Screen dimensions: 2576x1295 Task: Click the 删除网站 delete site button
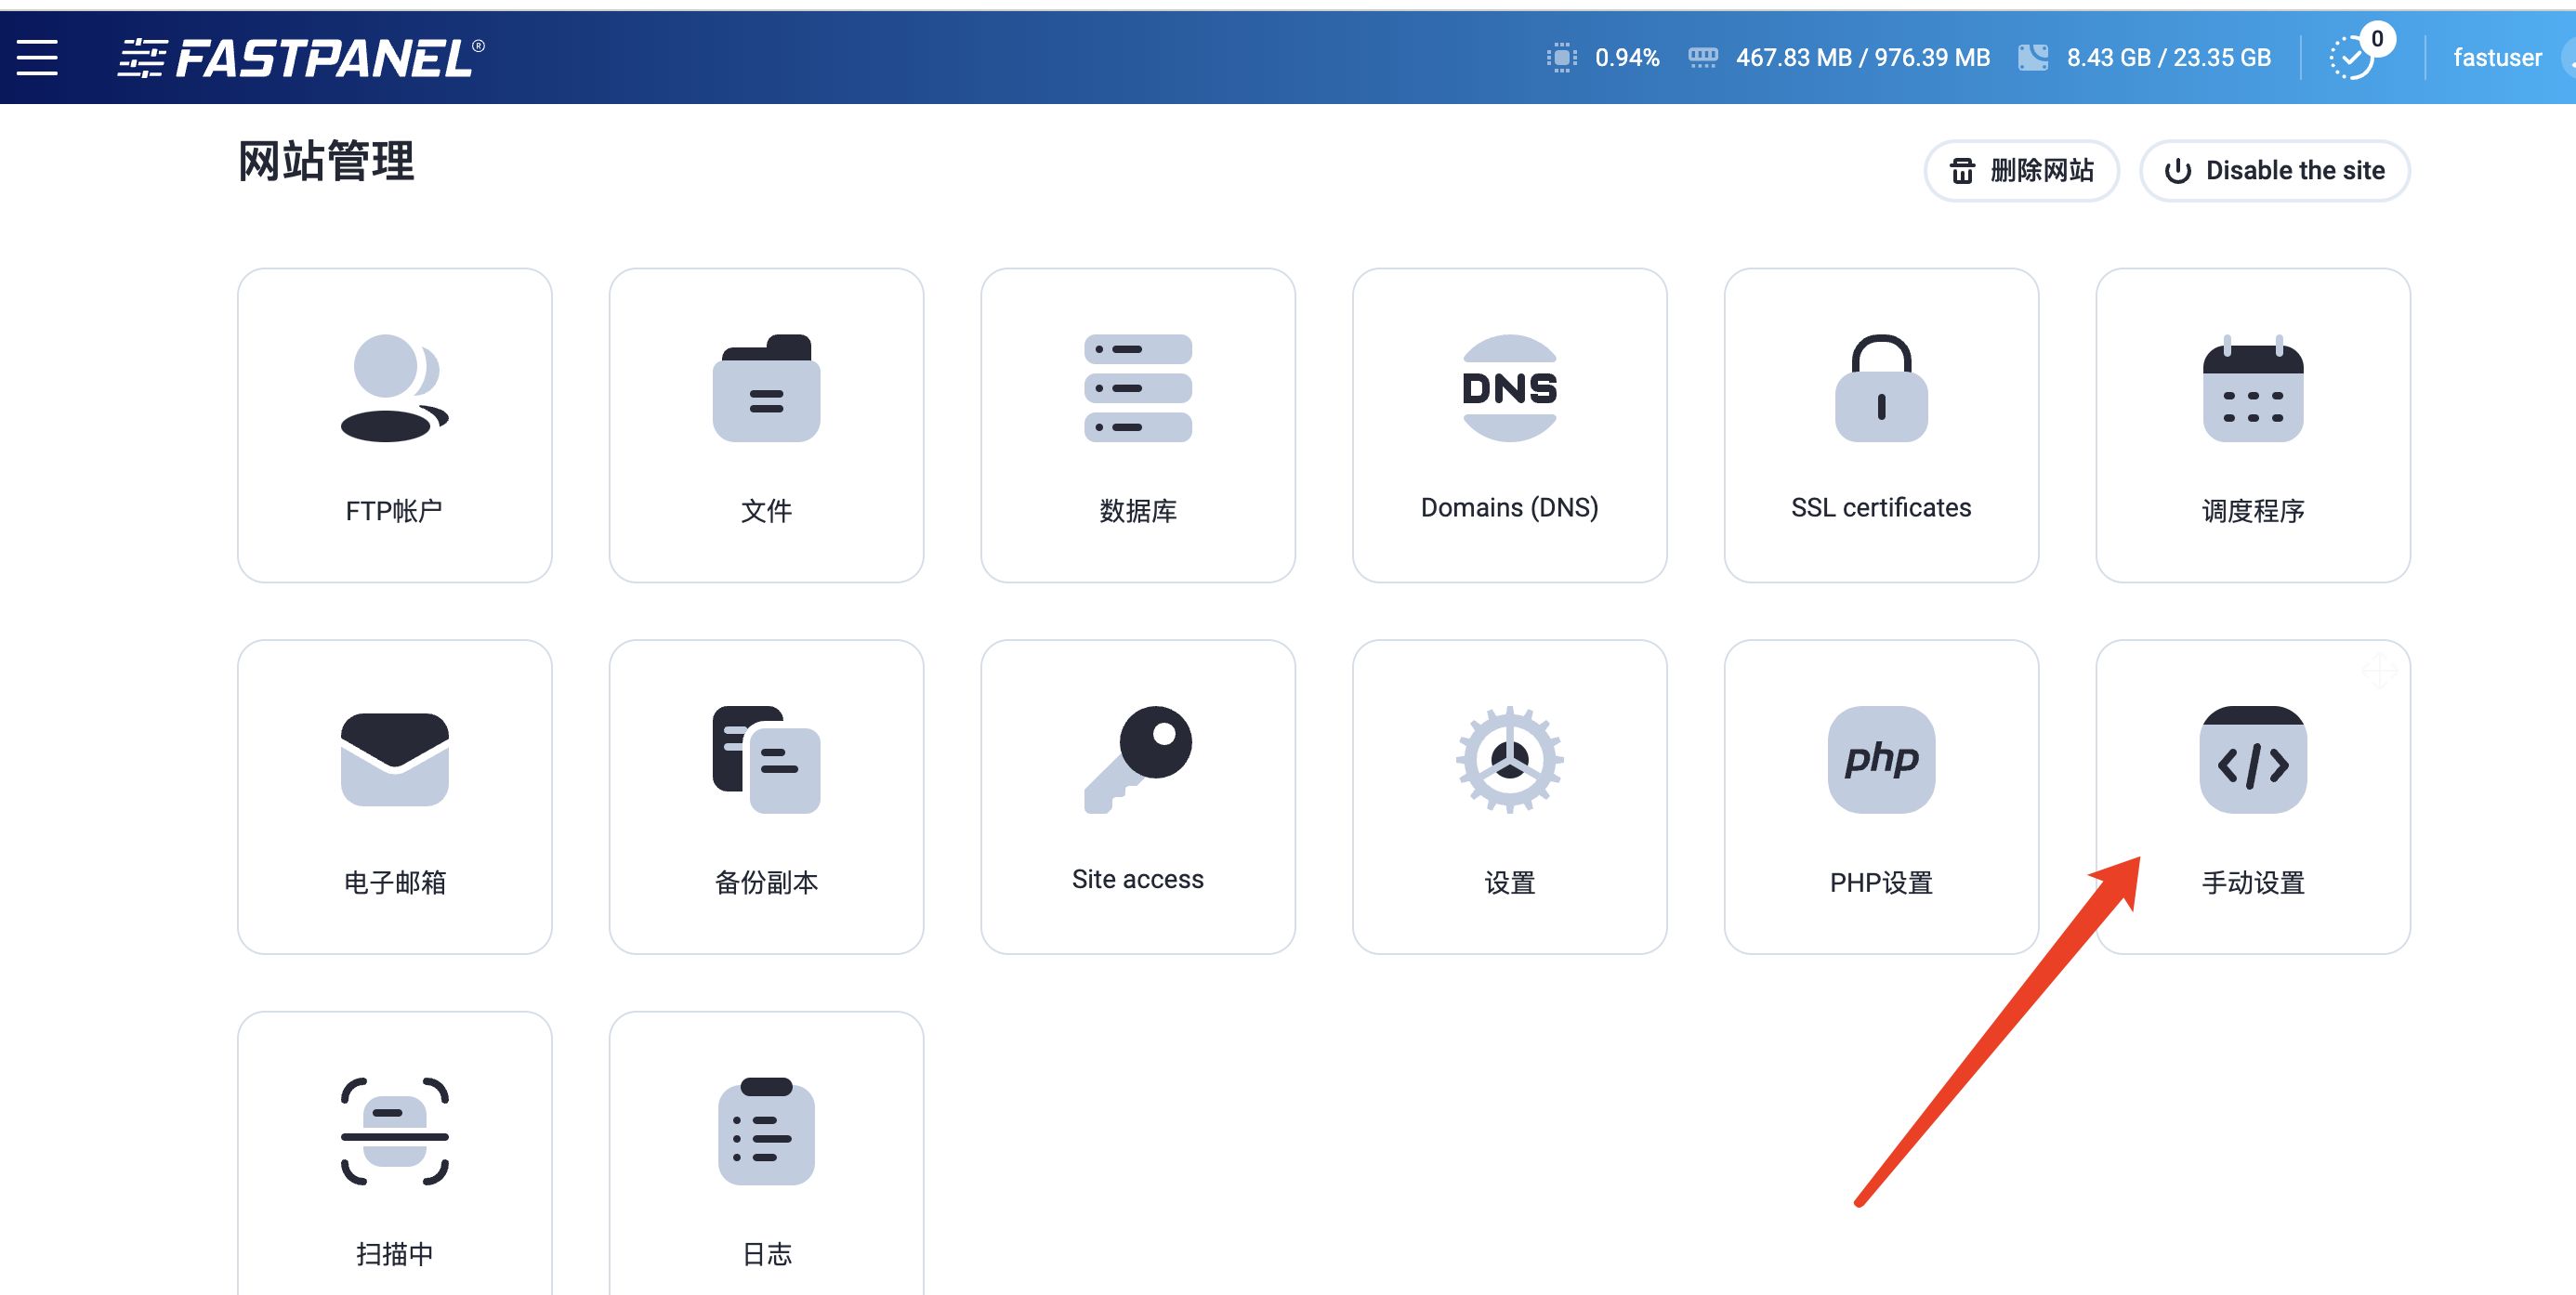point(2021,170)
